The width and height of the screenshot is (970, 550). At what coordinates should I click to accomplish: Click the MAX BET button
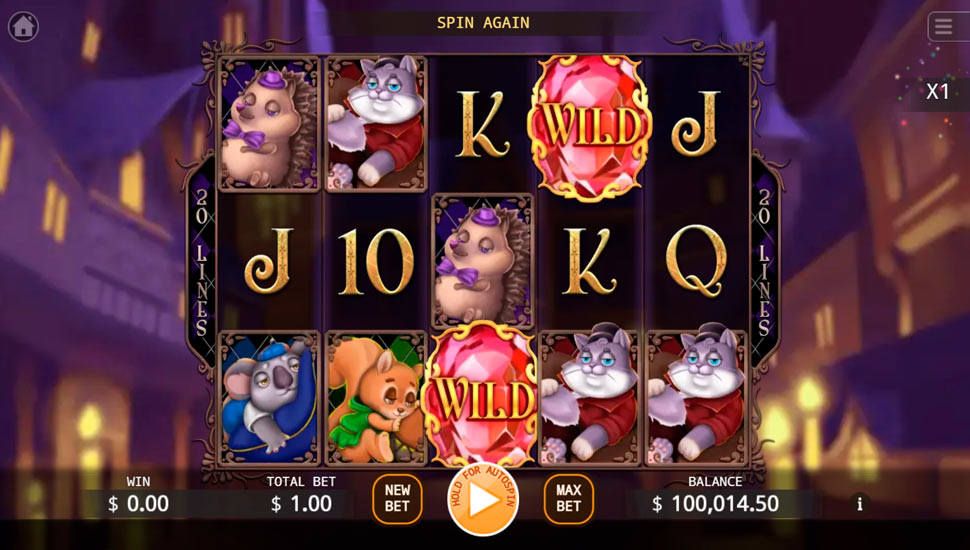coord(569,499)
